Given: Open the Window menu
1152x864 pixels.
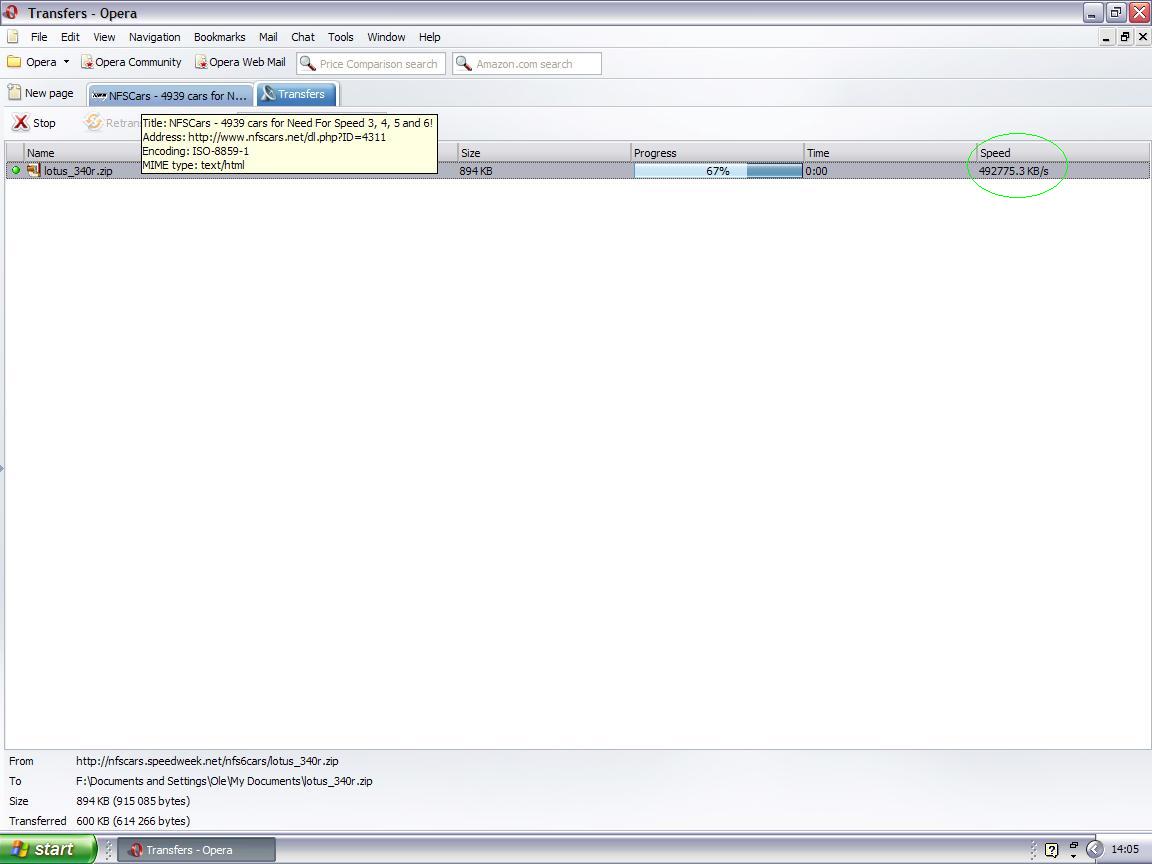Looking at the screenshot, I should point(386,37).
